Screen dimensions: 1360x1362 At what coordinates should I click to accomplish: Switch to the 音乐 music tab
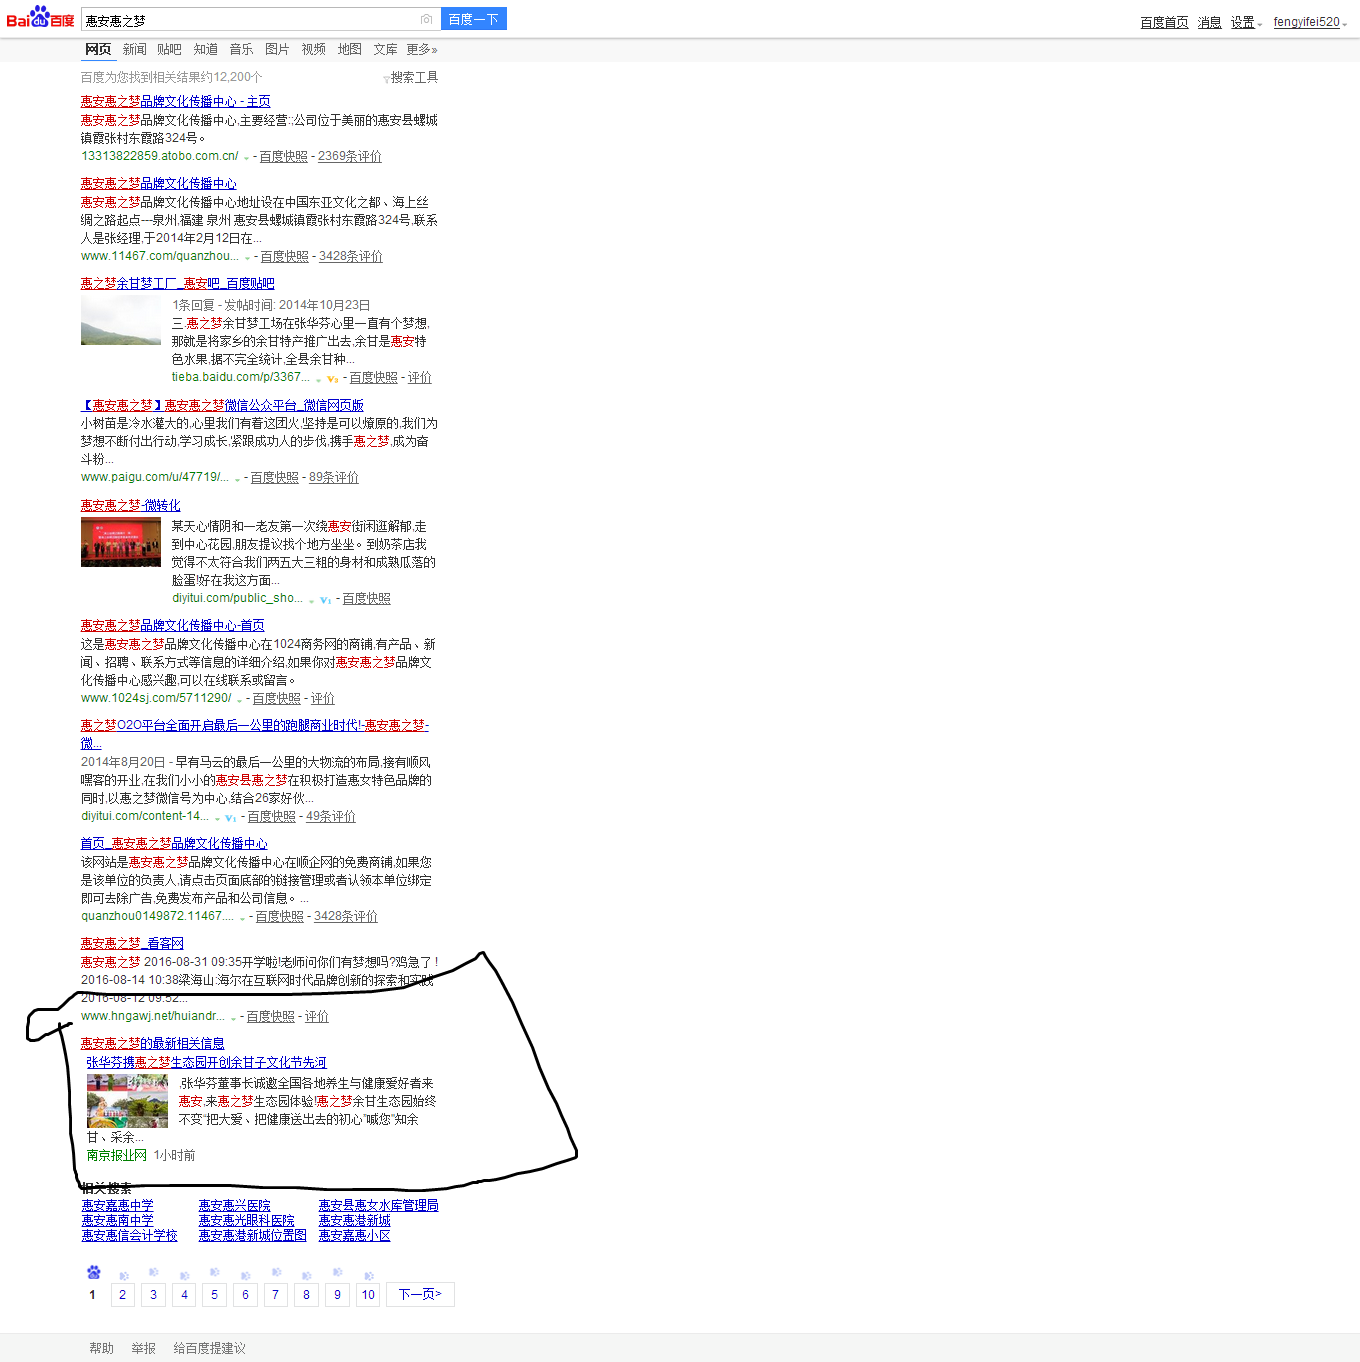[x=242, y=49]
